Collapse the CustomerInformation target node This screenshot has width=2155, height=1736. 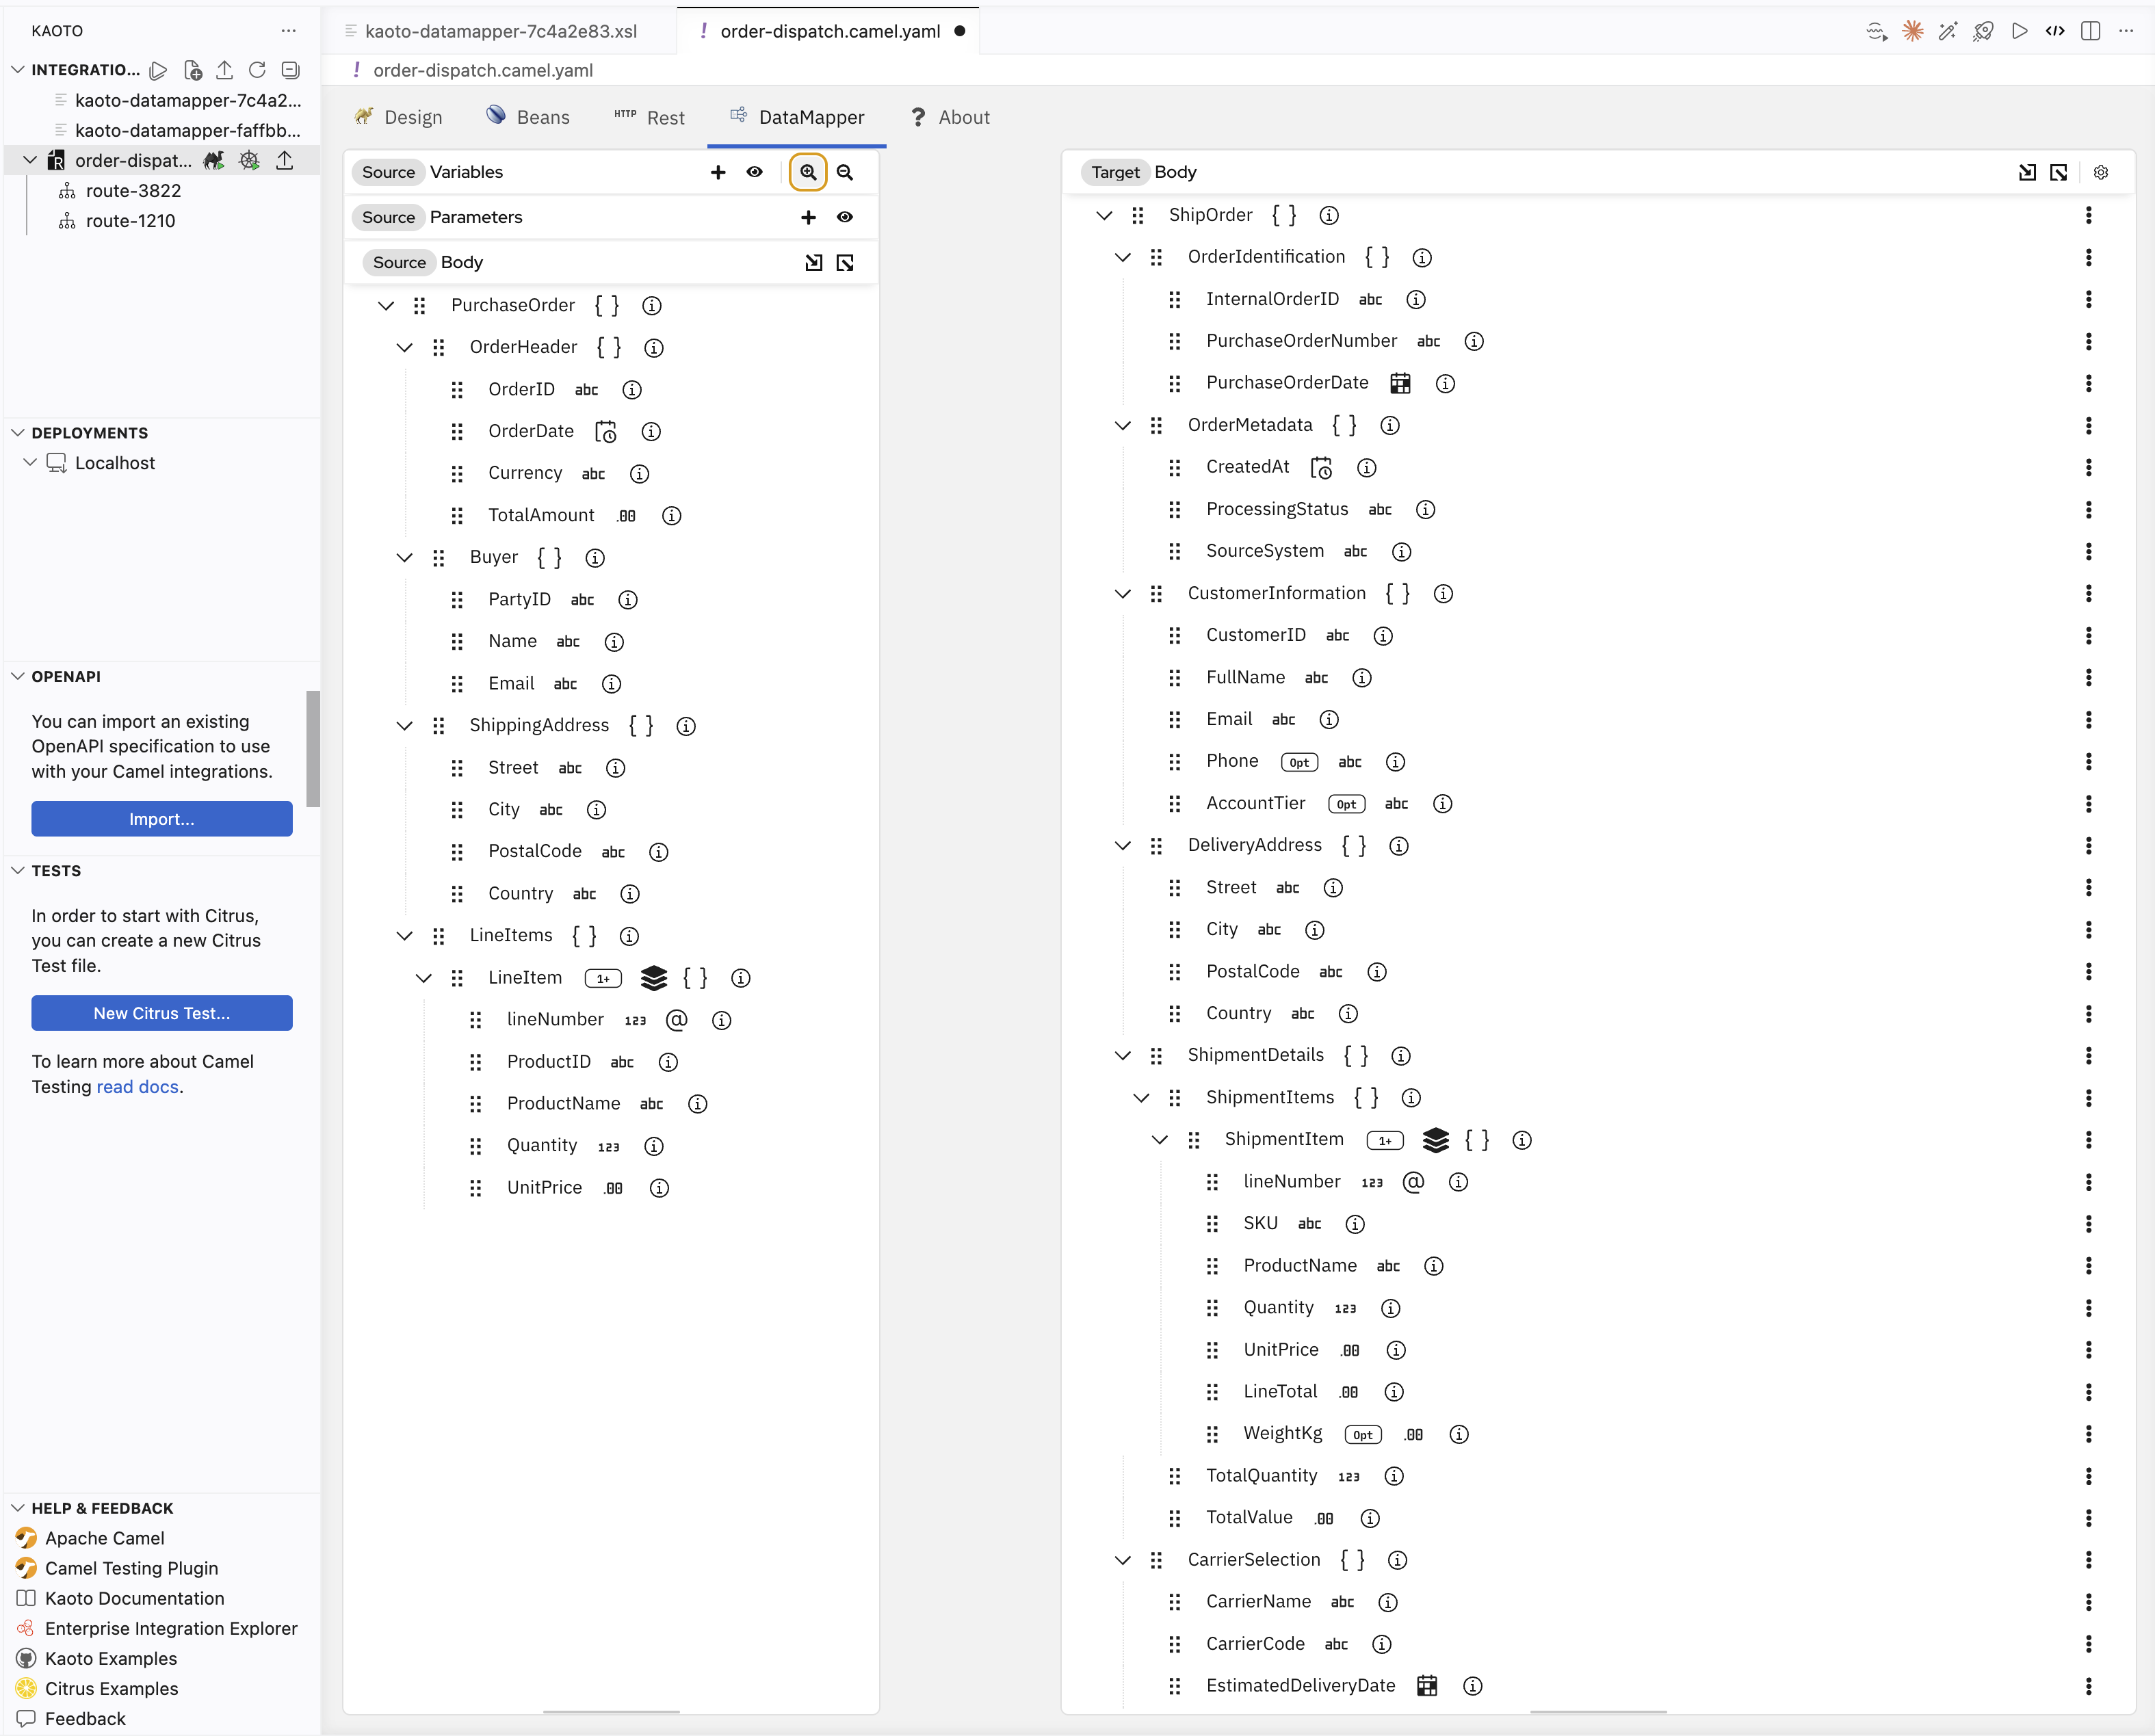[x=1122, y=593]
